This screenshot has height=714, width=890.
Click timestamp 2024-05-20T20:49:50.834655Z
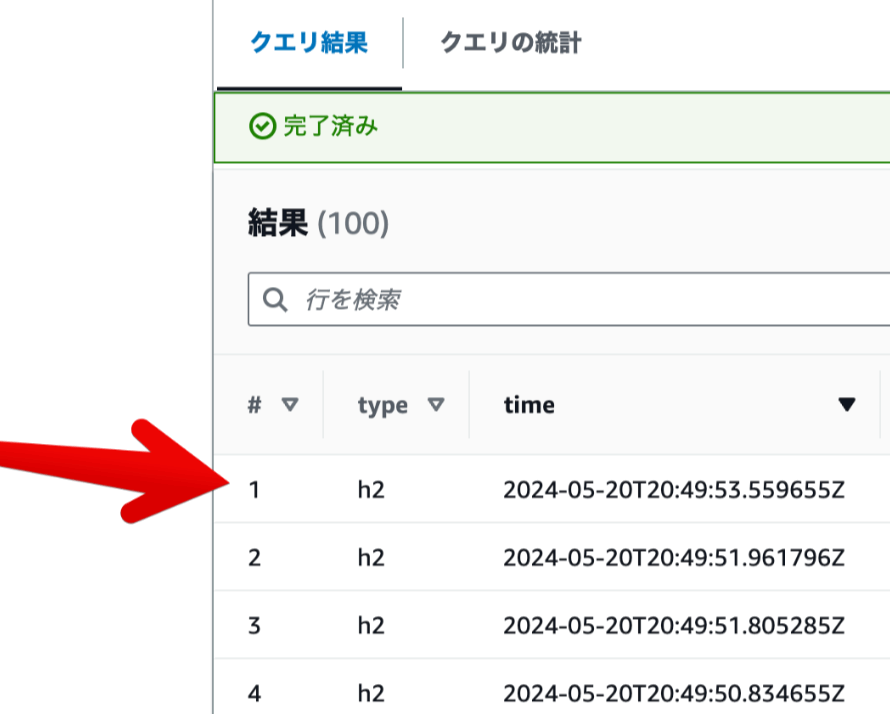coord(674,694)
